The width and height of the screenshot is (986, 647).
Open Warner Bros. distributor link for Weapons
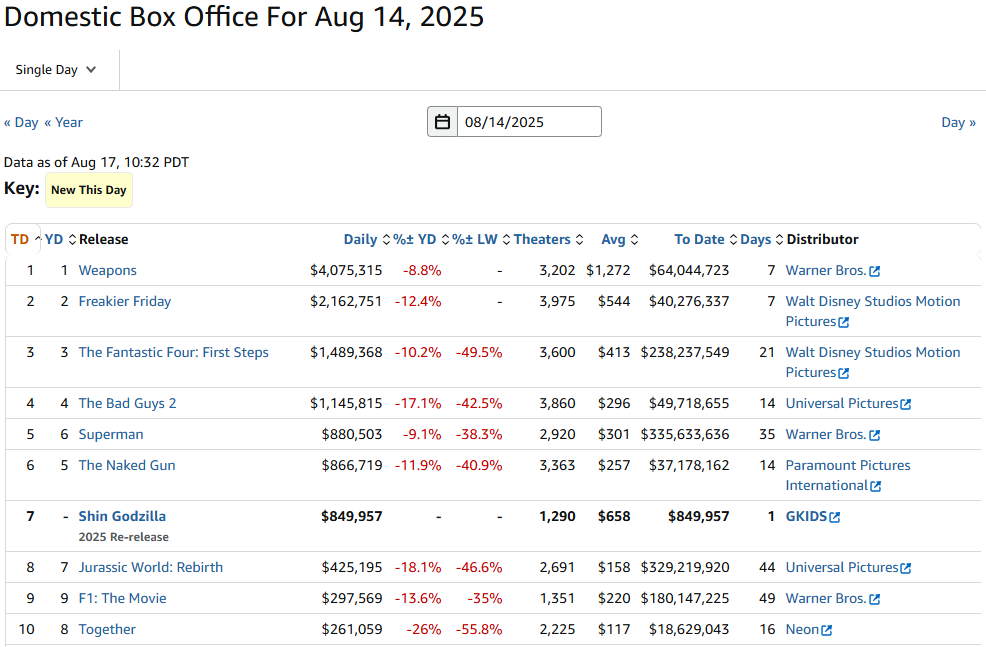pos(826,270)
